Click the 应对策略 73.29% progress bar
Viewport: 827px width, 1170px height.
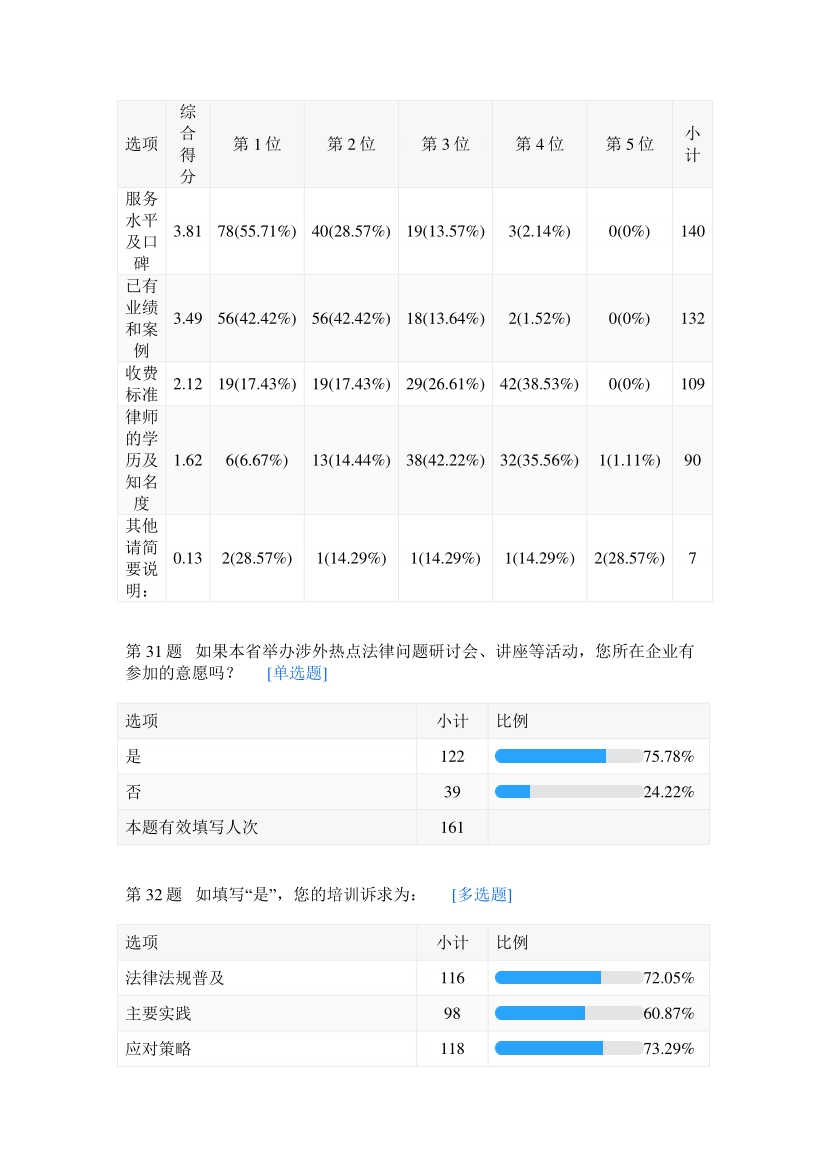[568, 1049]
